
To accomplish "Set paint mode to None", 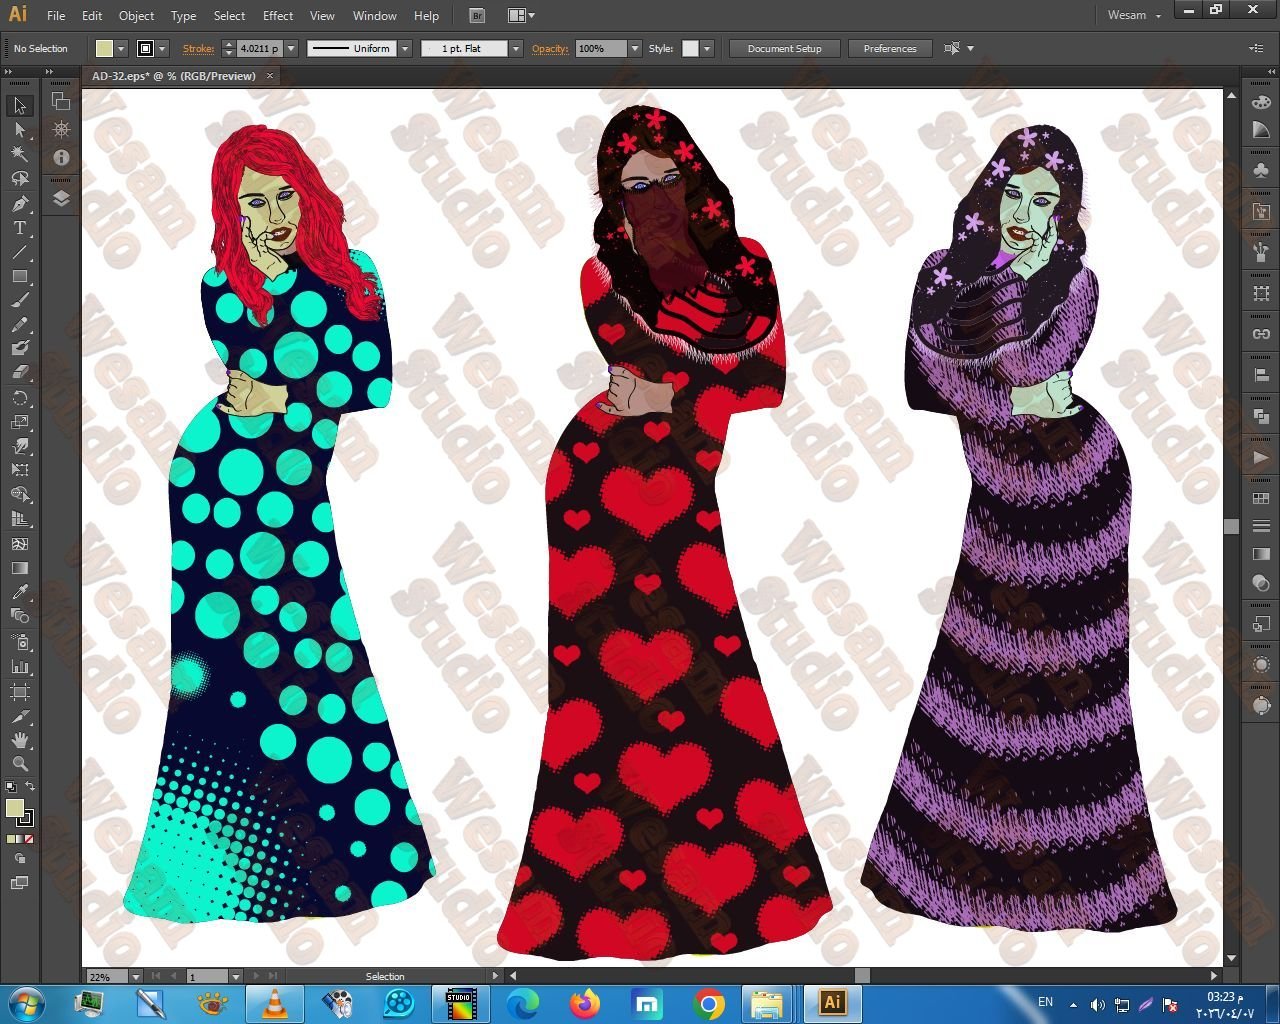I will [29, 839].
